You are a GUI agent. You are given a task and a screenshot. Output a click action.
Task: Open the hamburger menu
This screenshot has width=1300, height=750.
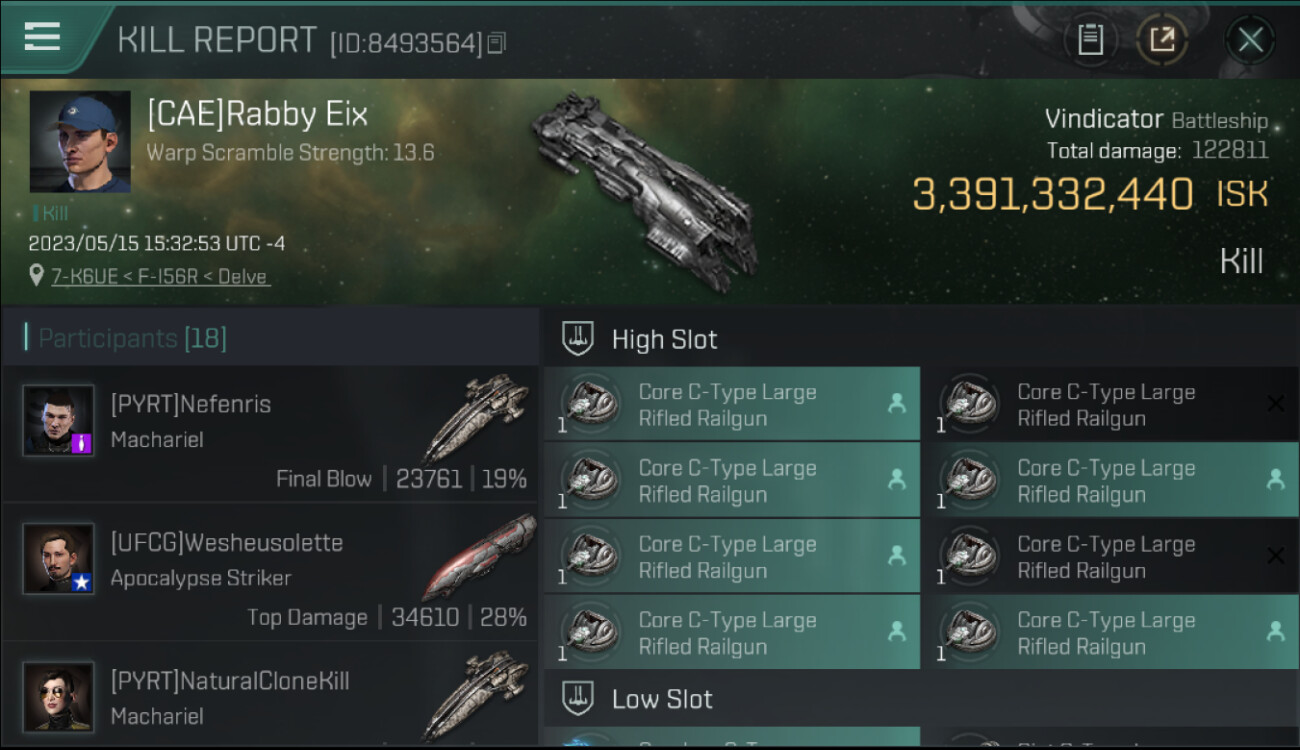(42, 37)
